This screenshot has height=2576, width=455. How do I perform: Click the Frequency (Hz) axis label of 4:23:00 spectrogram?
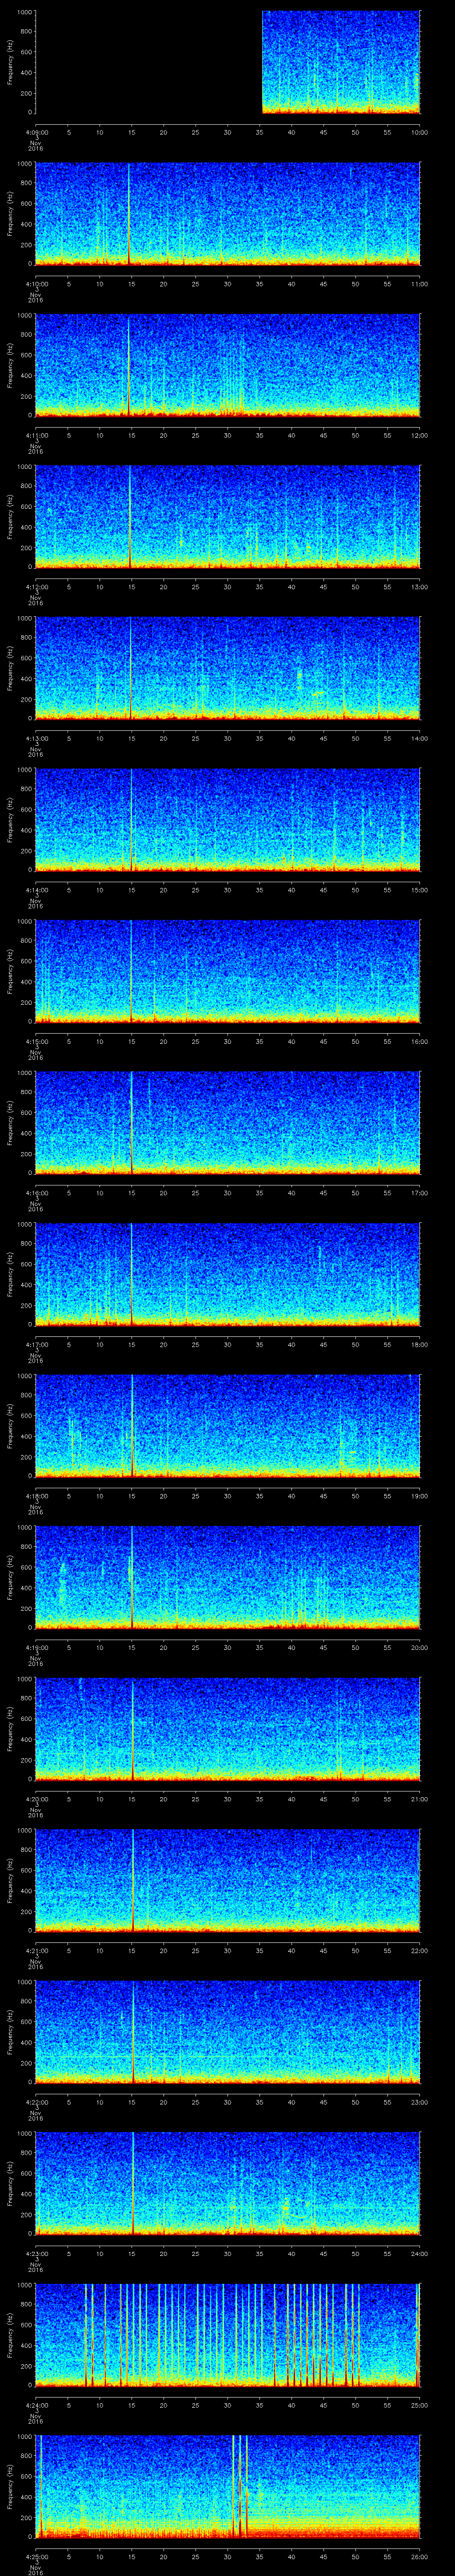click(10, 2183)
